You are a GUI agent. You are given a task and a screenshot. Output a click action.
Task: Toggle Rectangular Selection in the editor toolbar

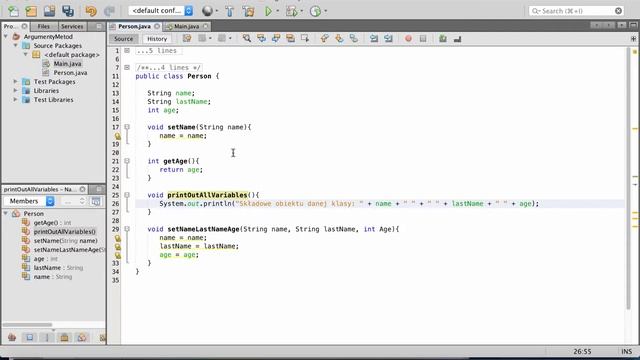tap(305, 38)
